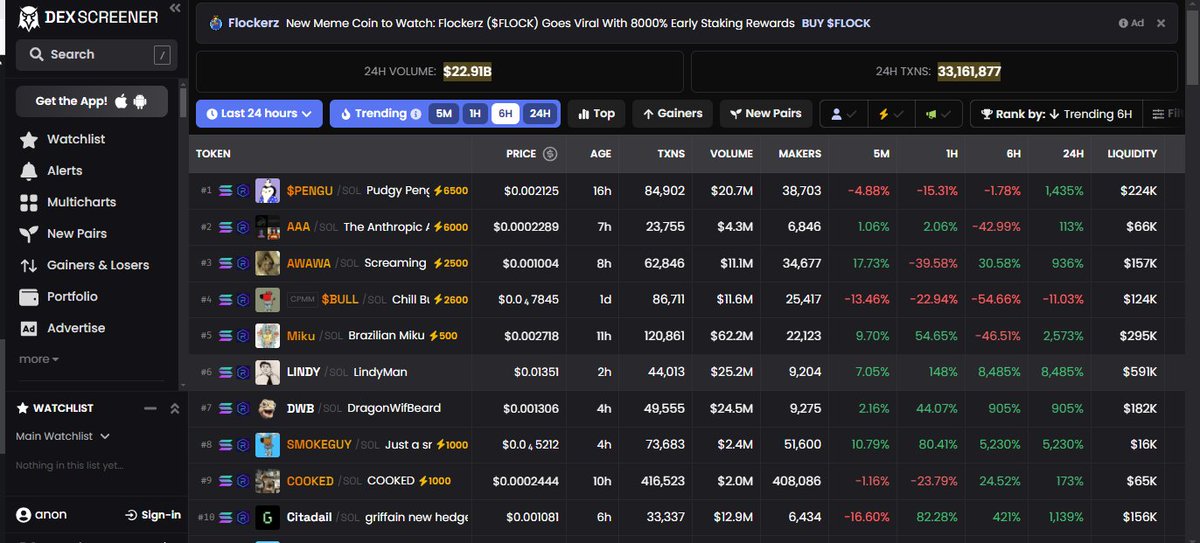Expand the sidebar more menu

pyautogui.click(x=39, y=359)
